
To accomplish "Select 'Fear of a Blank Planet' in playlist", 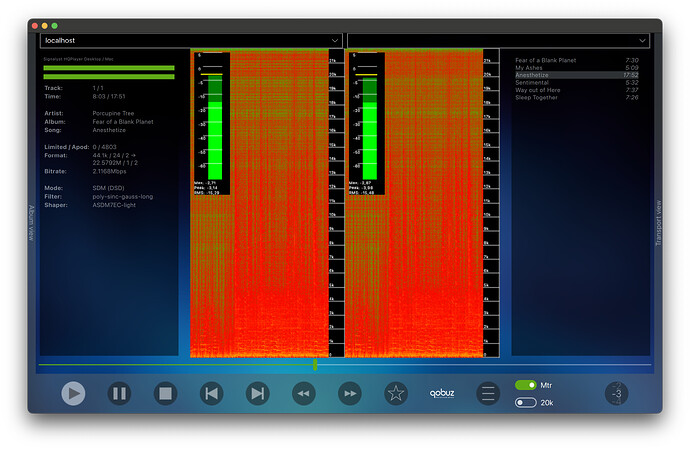I will click(x=577, y=60).
